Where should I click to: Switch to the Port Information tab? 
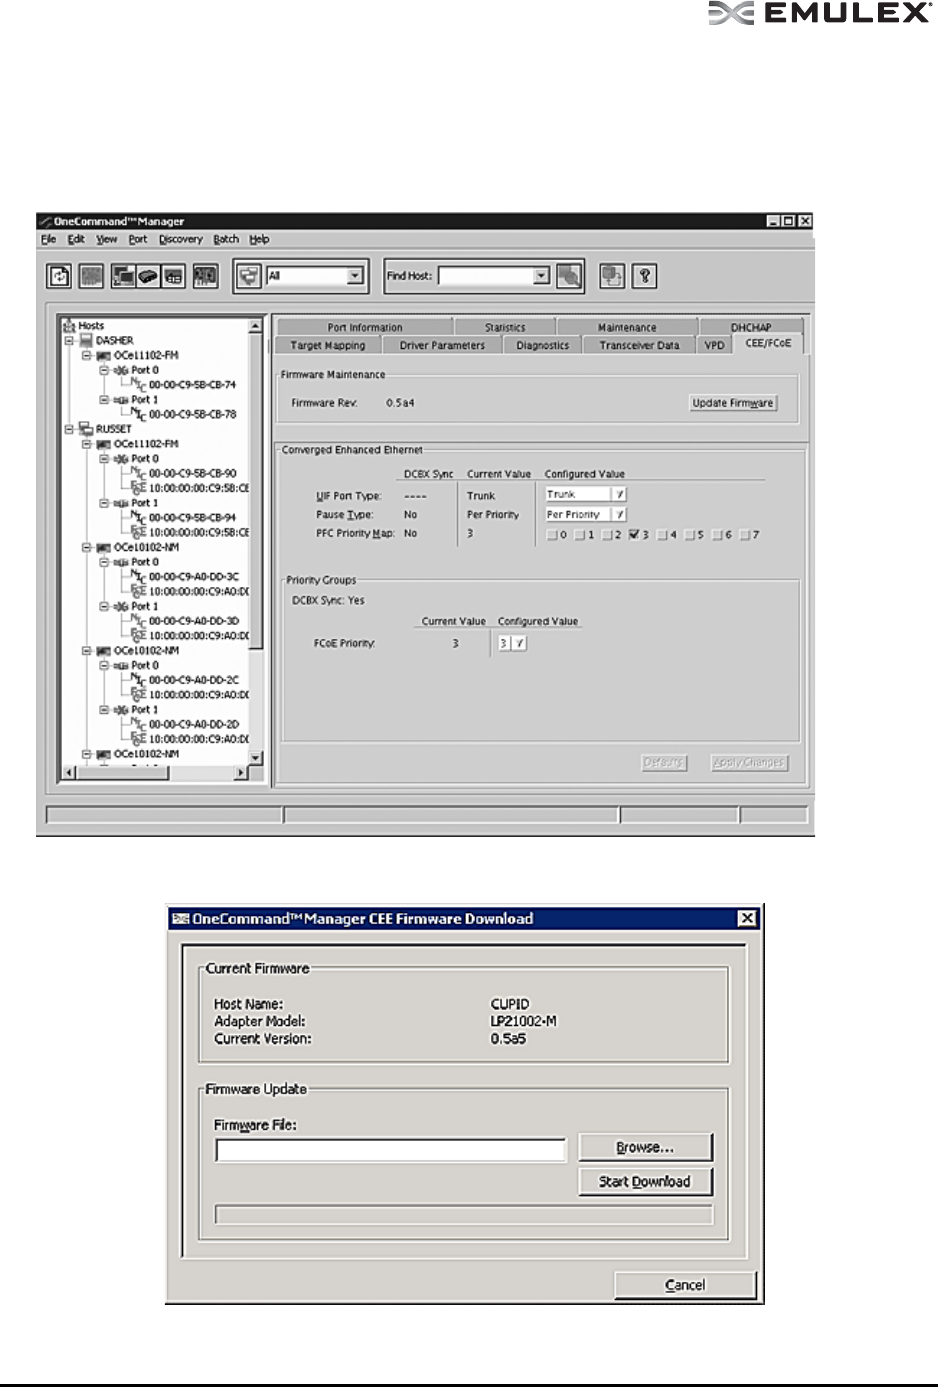[365, 327]
